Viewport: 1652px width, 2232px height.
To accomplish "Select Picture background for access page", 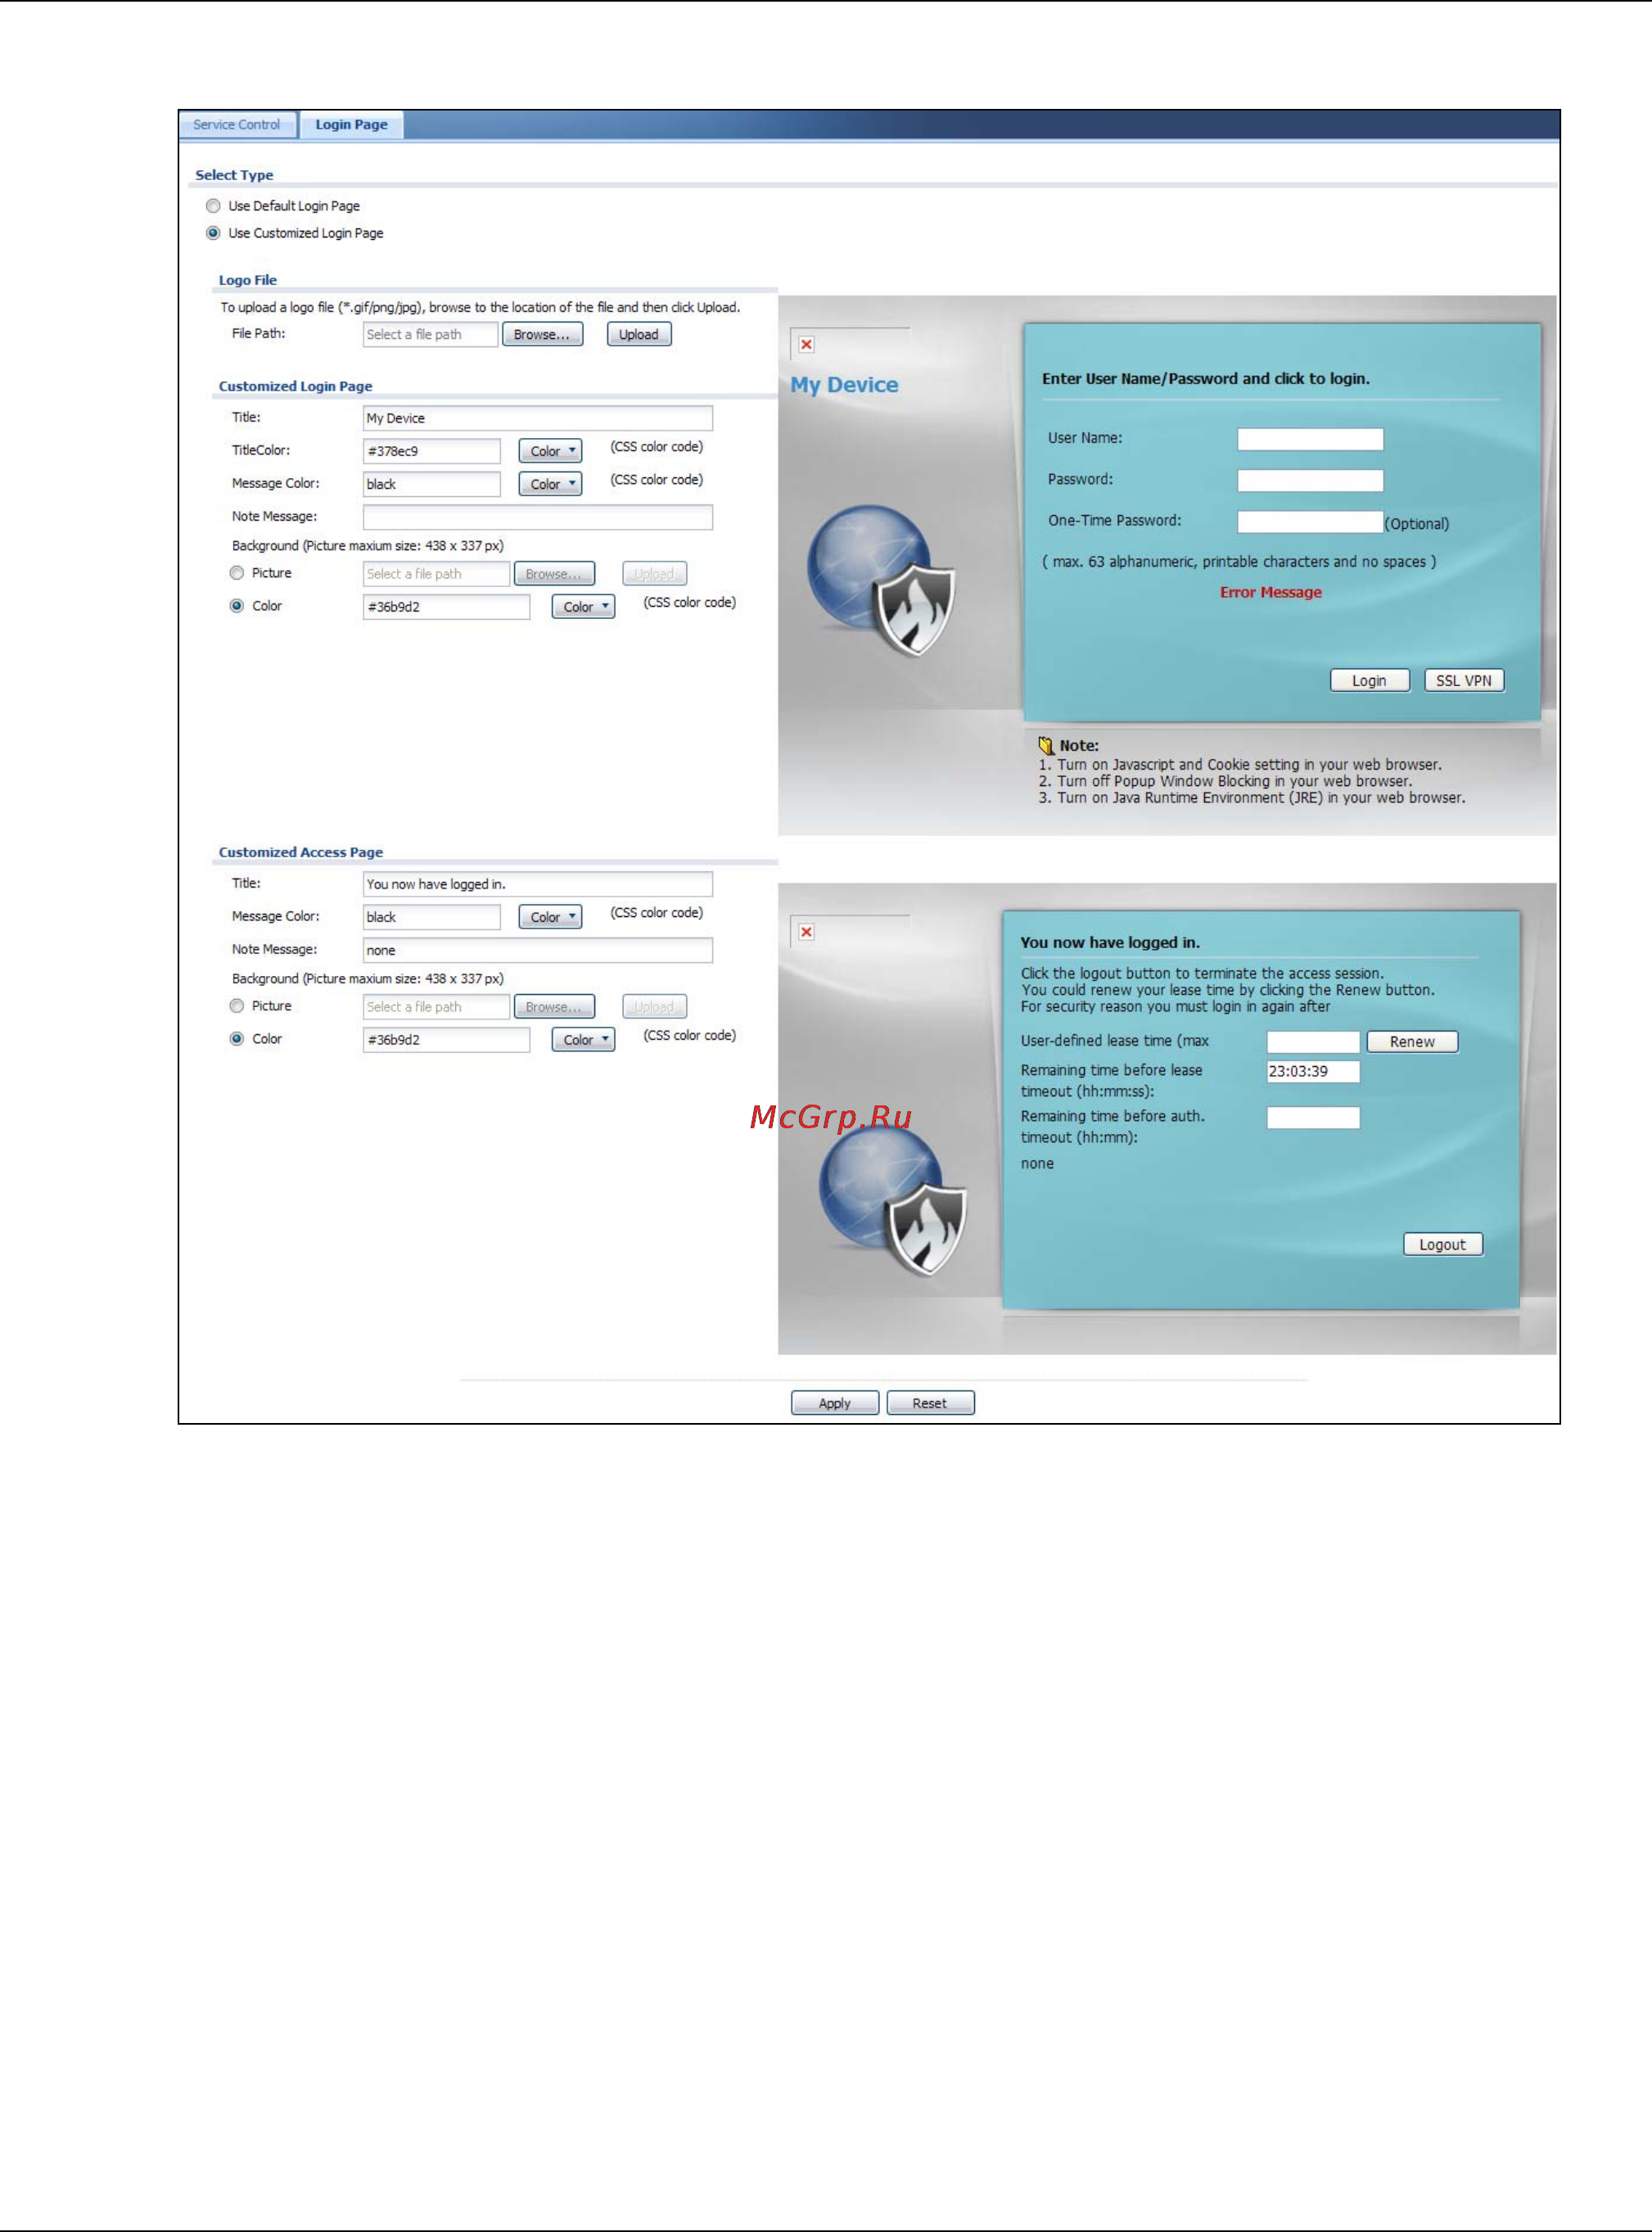I will (237, 1006).
